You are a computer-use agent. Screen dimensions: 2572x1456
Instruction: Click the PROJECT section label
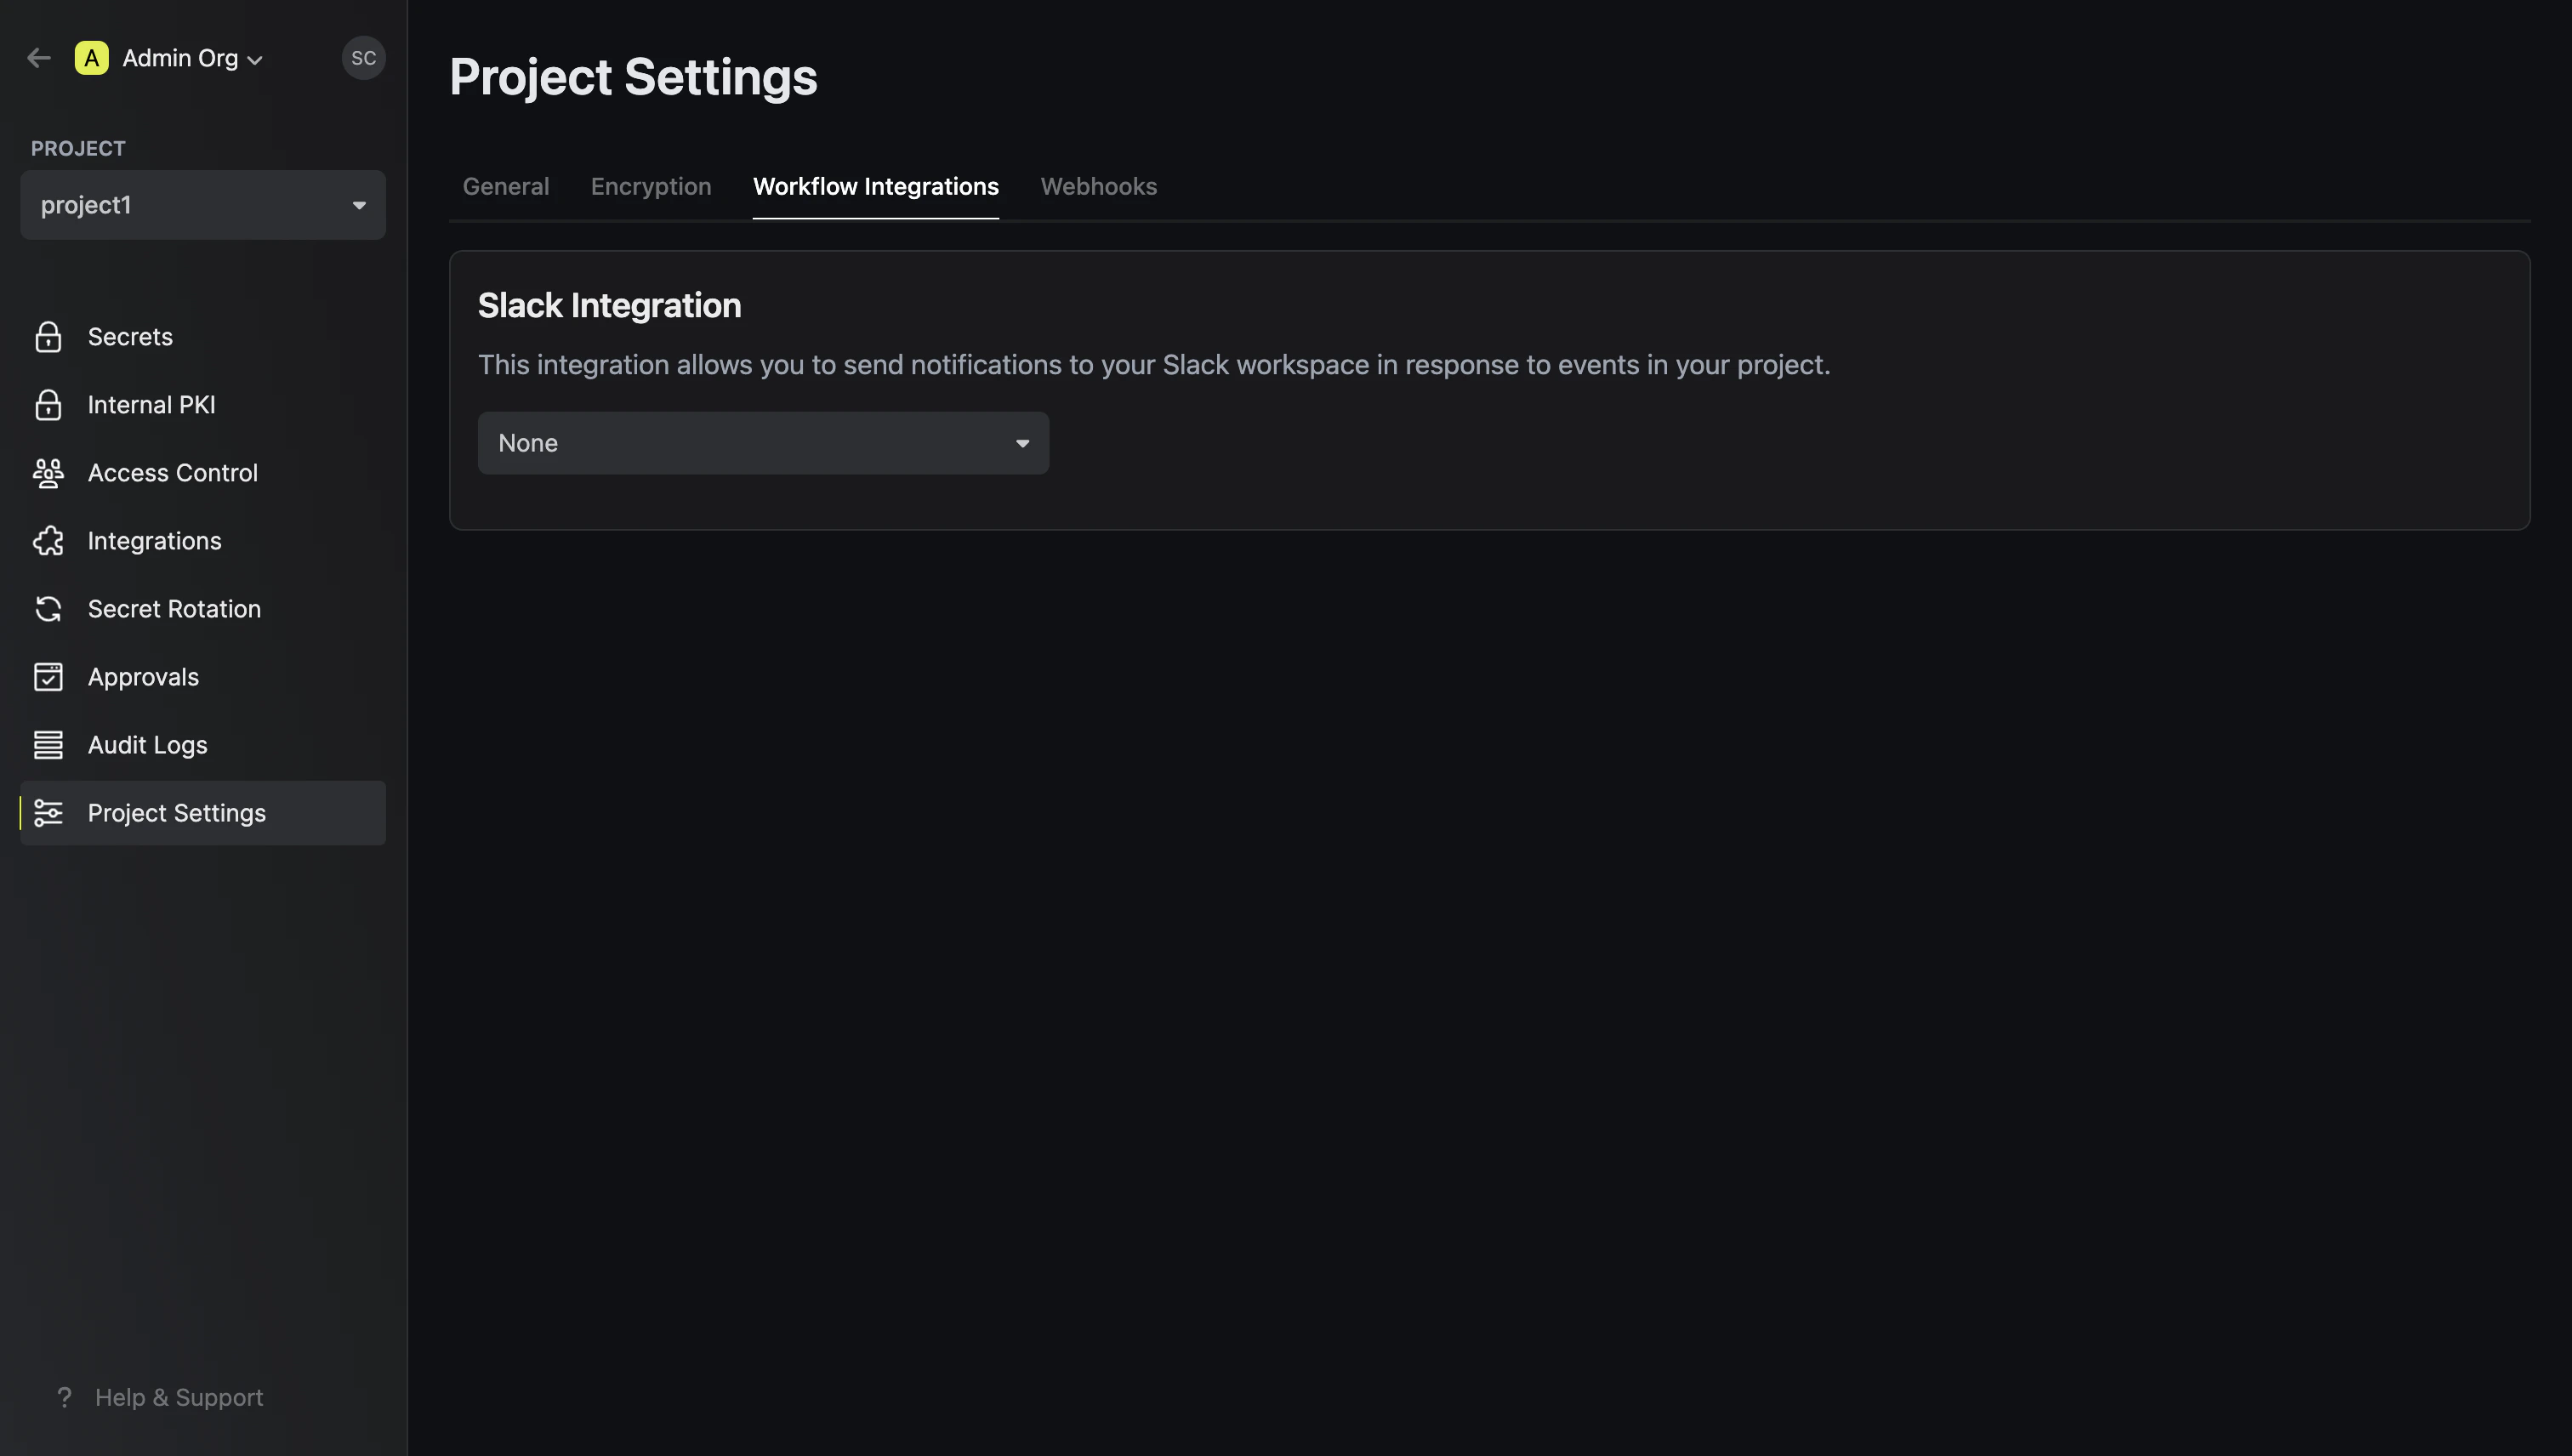coord(78,148)
